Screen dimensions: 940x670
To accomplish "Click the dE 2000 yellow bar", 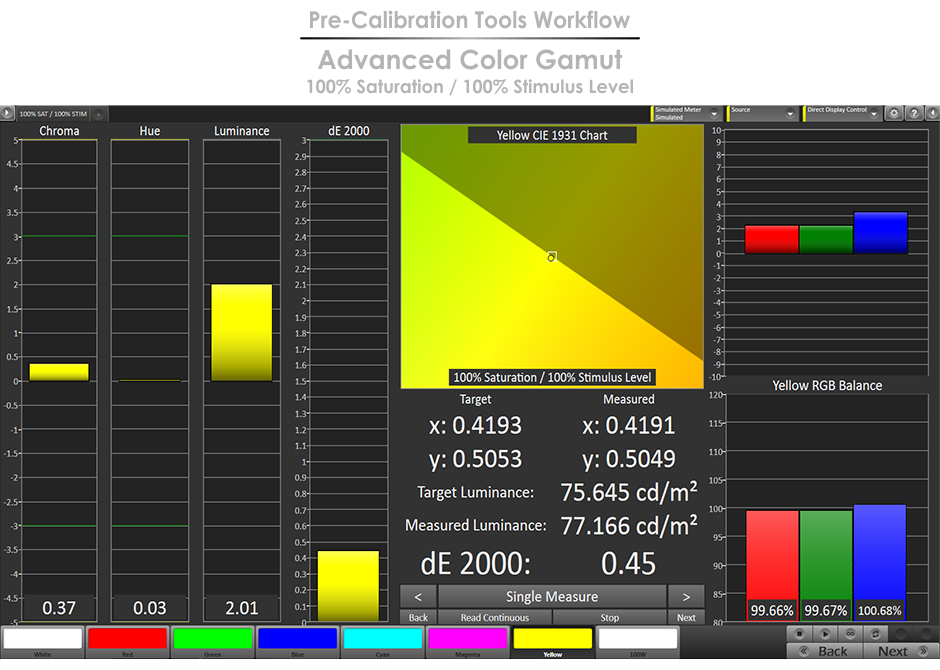I will tap(348, 586).
